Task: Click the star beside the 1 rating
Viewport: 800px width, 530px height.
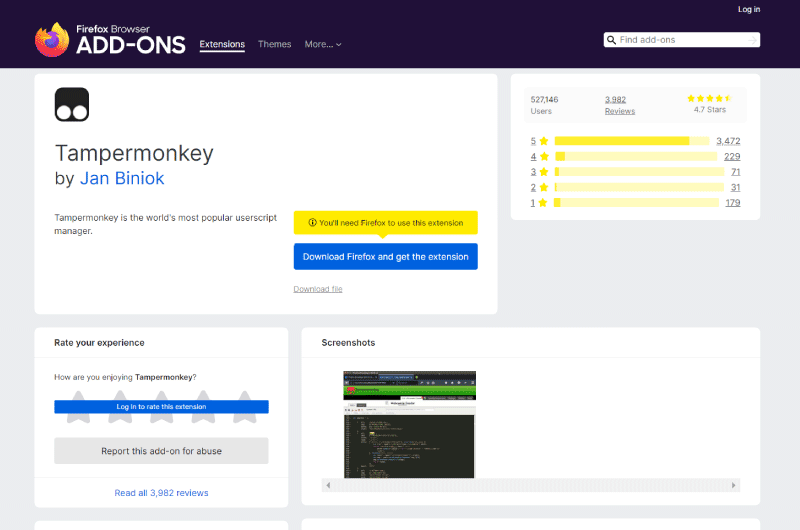Action: click(543, 203)
